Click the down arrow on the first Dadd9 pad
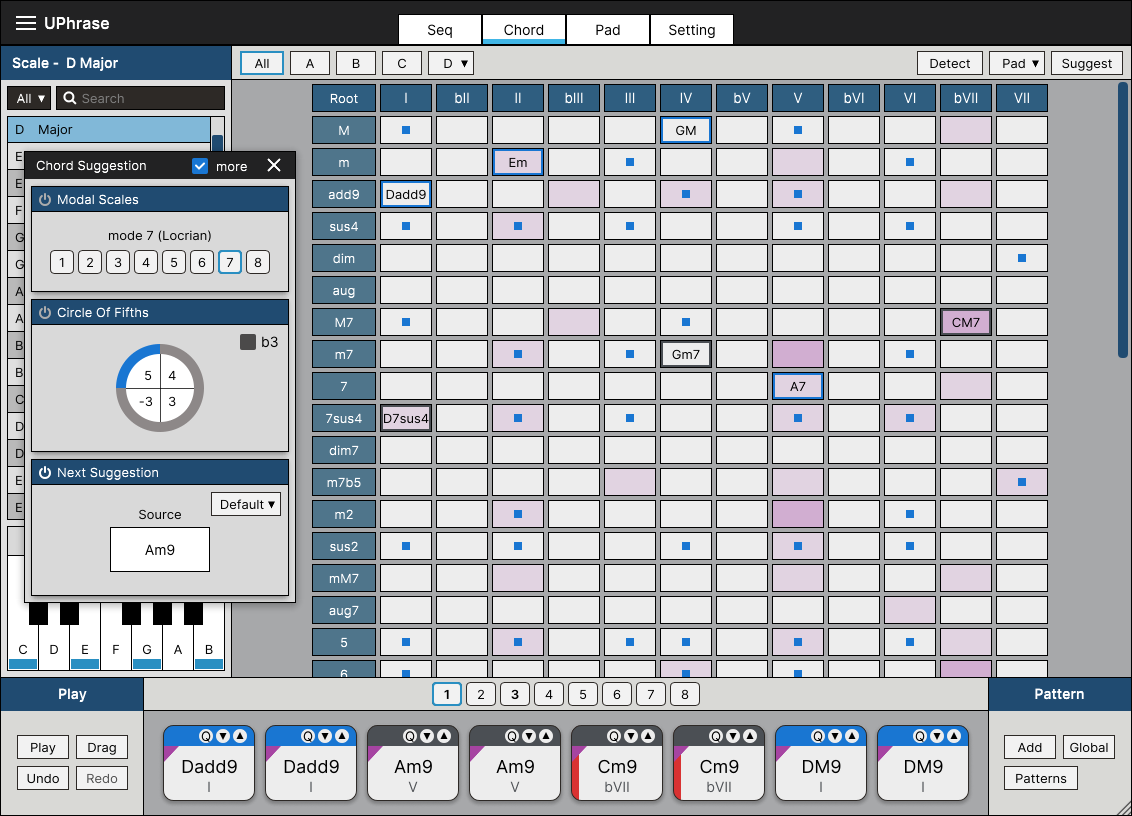The width and height of the screenshot is (1132, 816). [x=223, y=736]
